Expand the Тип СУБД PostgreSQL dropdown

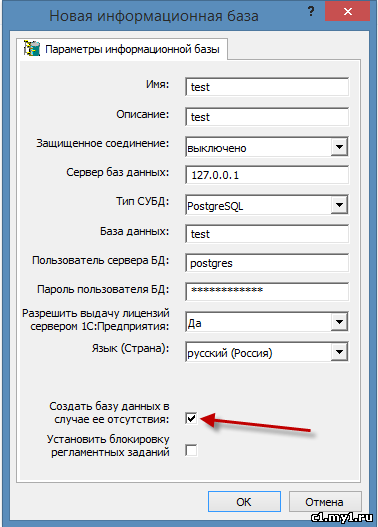339,205
